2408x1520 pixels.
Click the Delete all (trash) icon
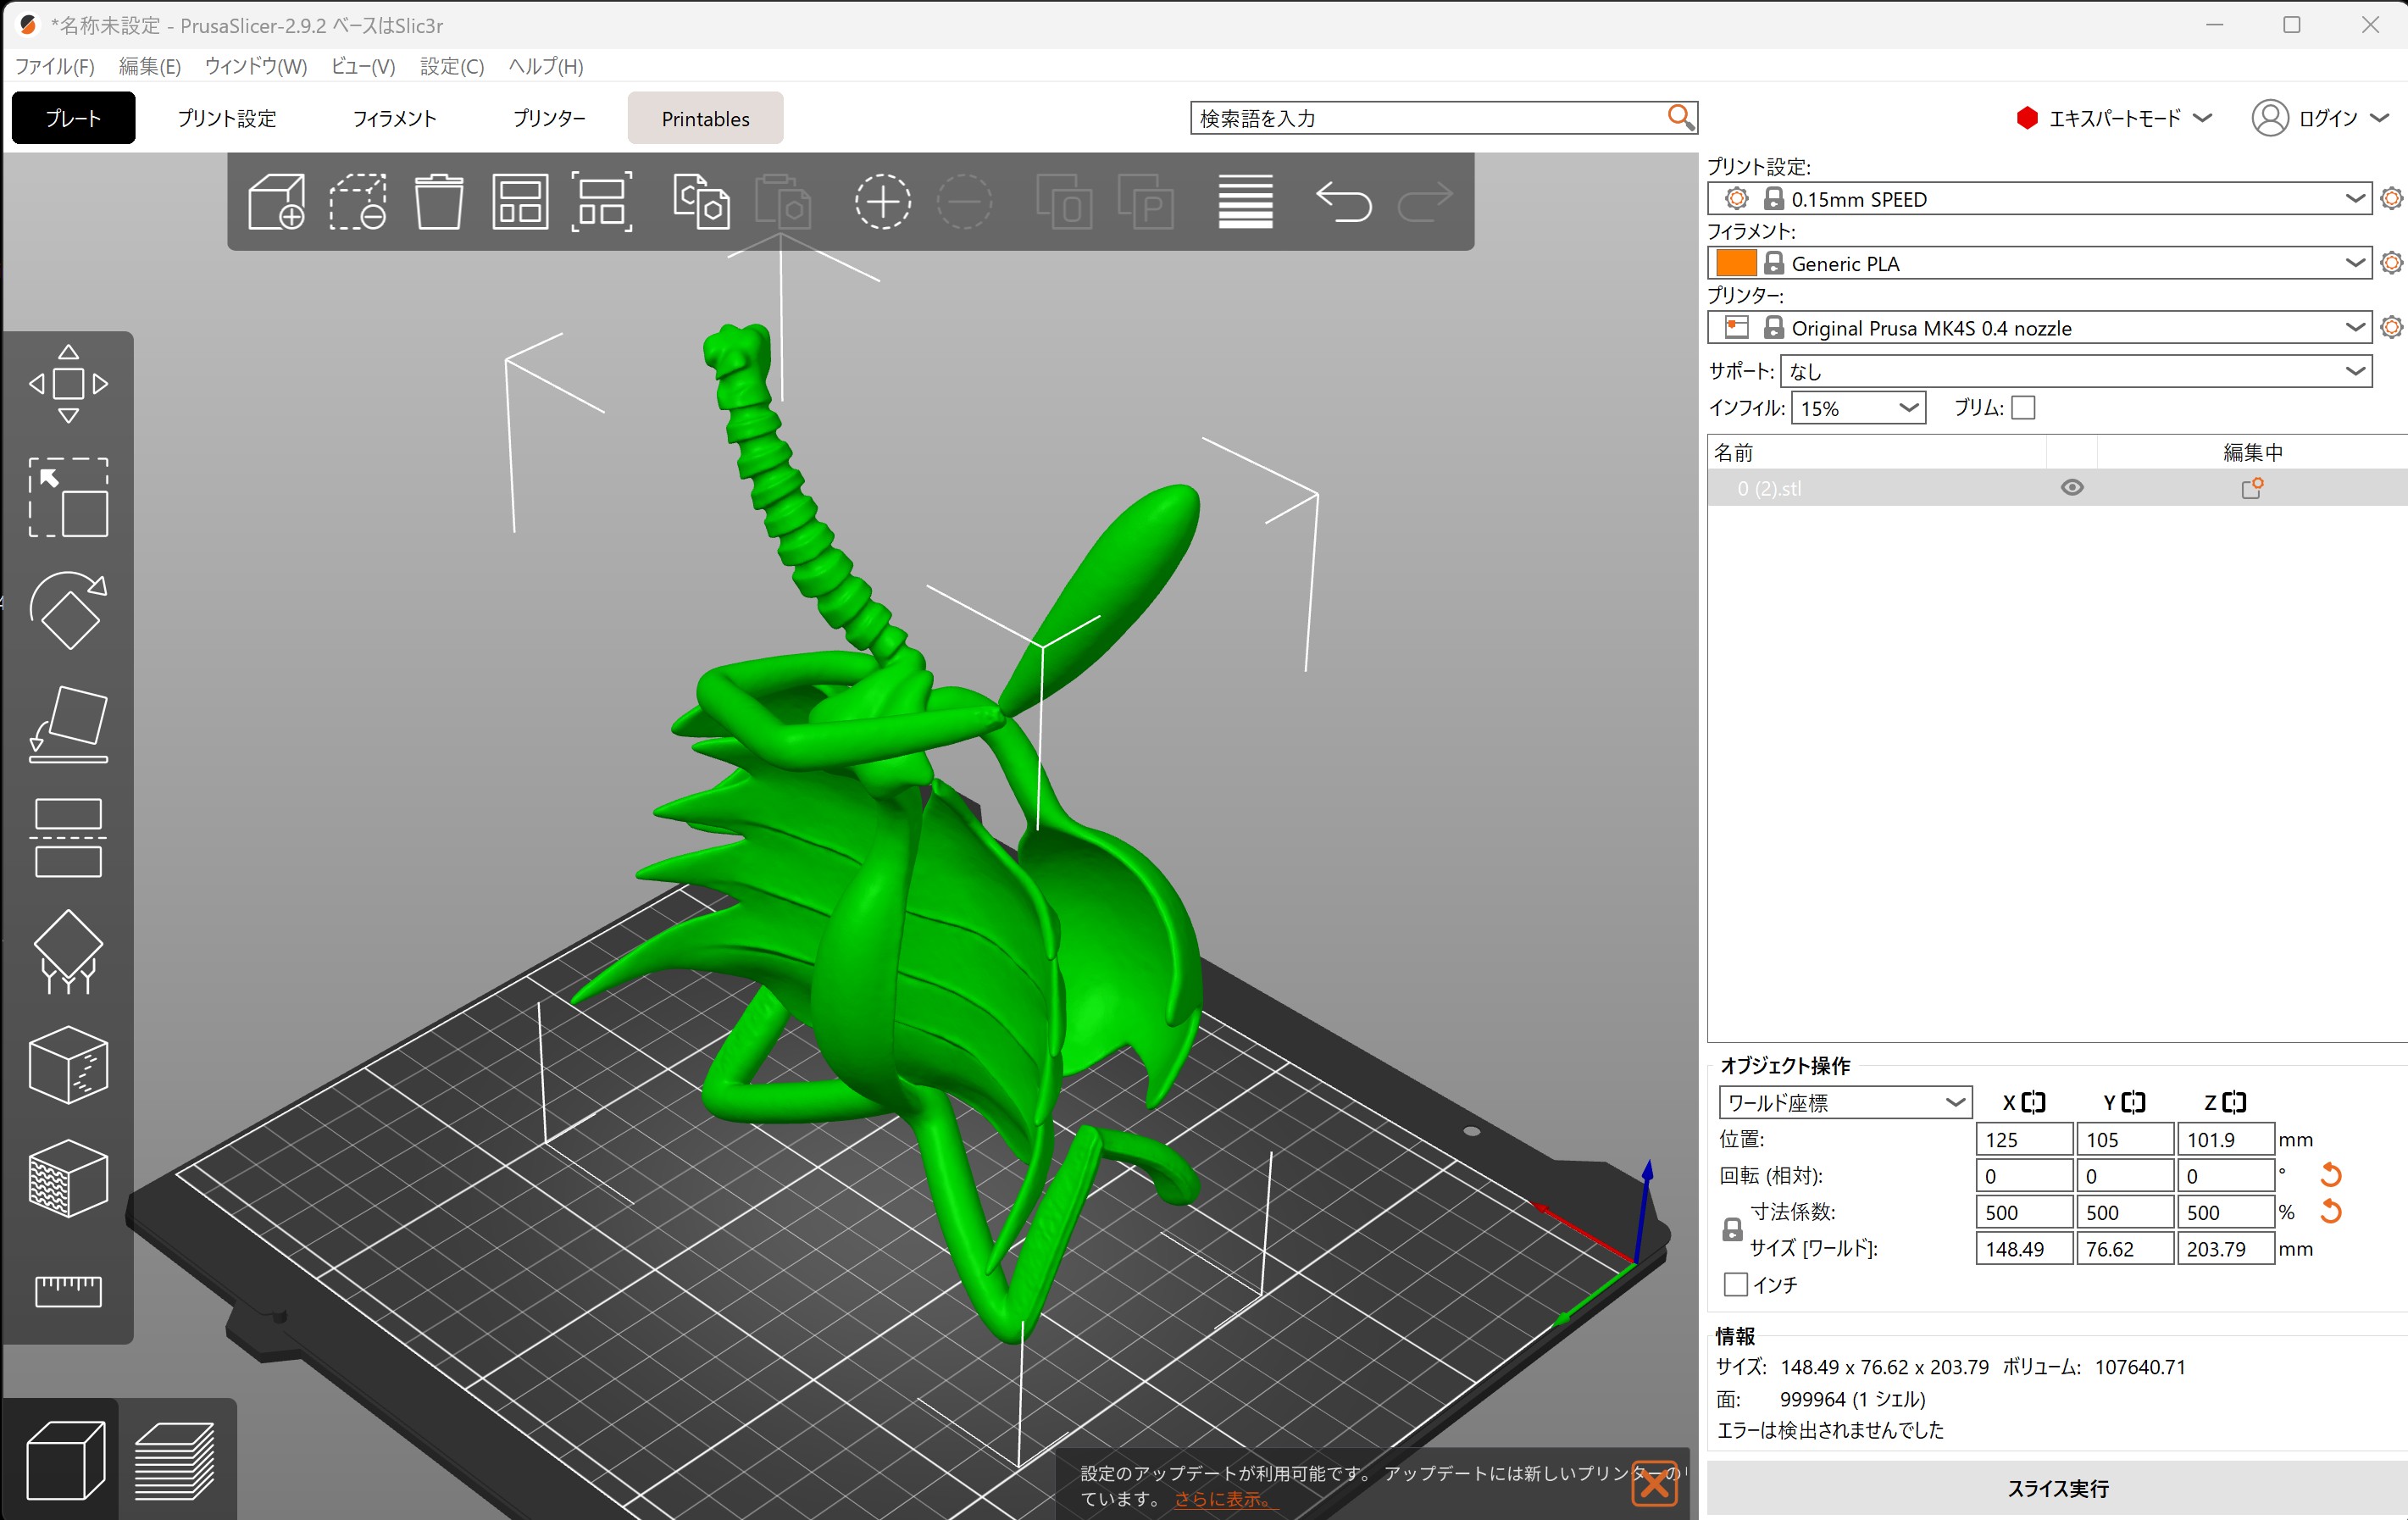pos(439,201)
